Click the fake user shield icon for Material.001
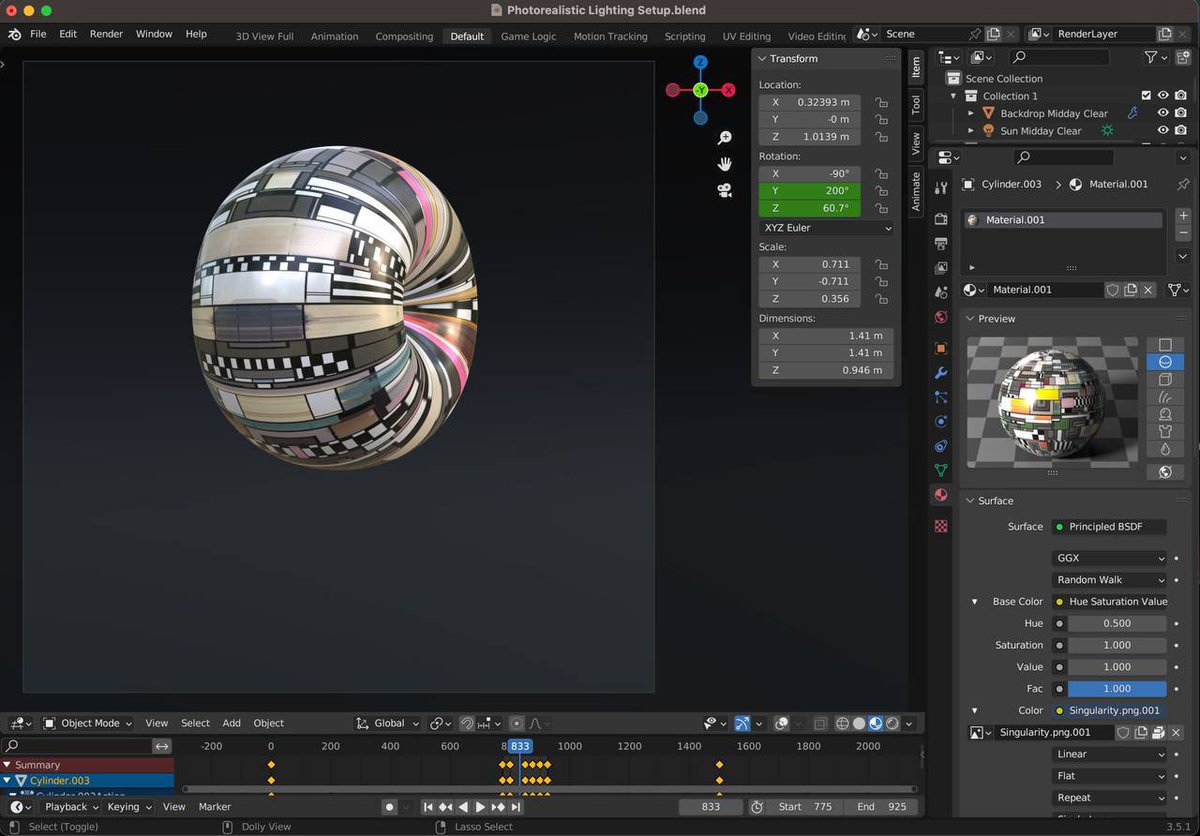This screenshot has height=836, width=1200. click(x=1112, y=290)
